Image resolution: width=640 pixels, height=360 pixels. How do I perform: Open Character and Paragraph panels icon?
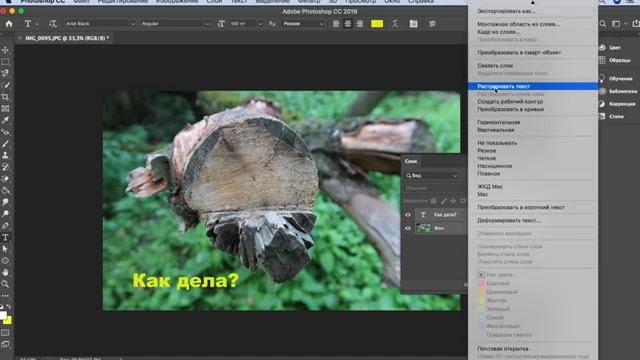pos(413,24)
